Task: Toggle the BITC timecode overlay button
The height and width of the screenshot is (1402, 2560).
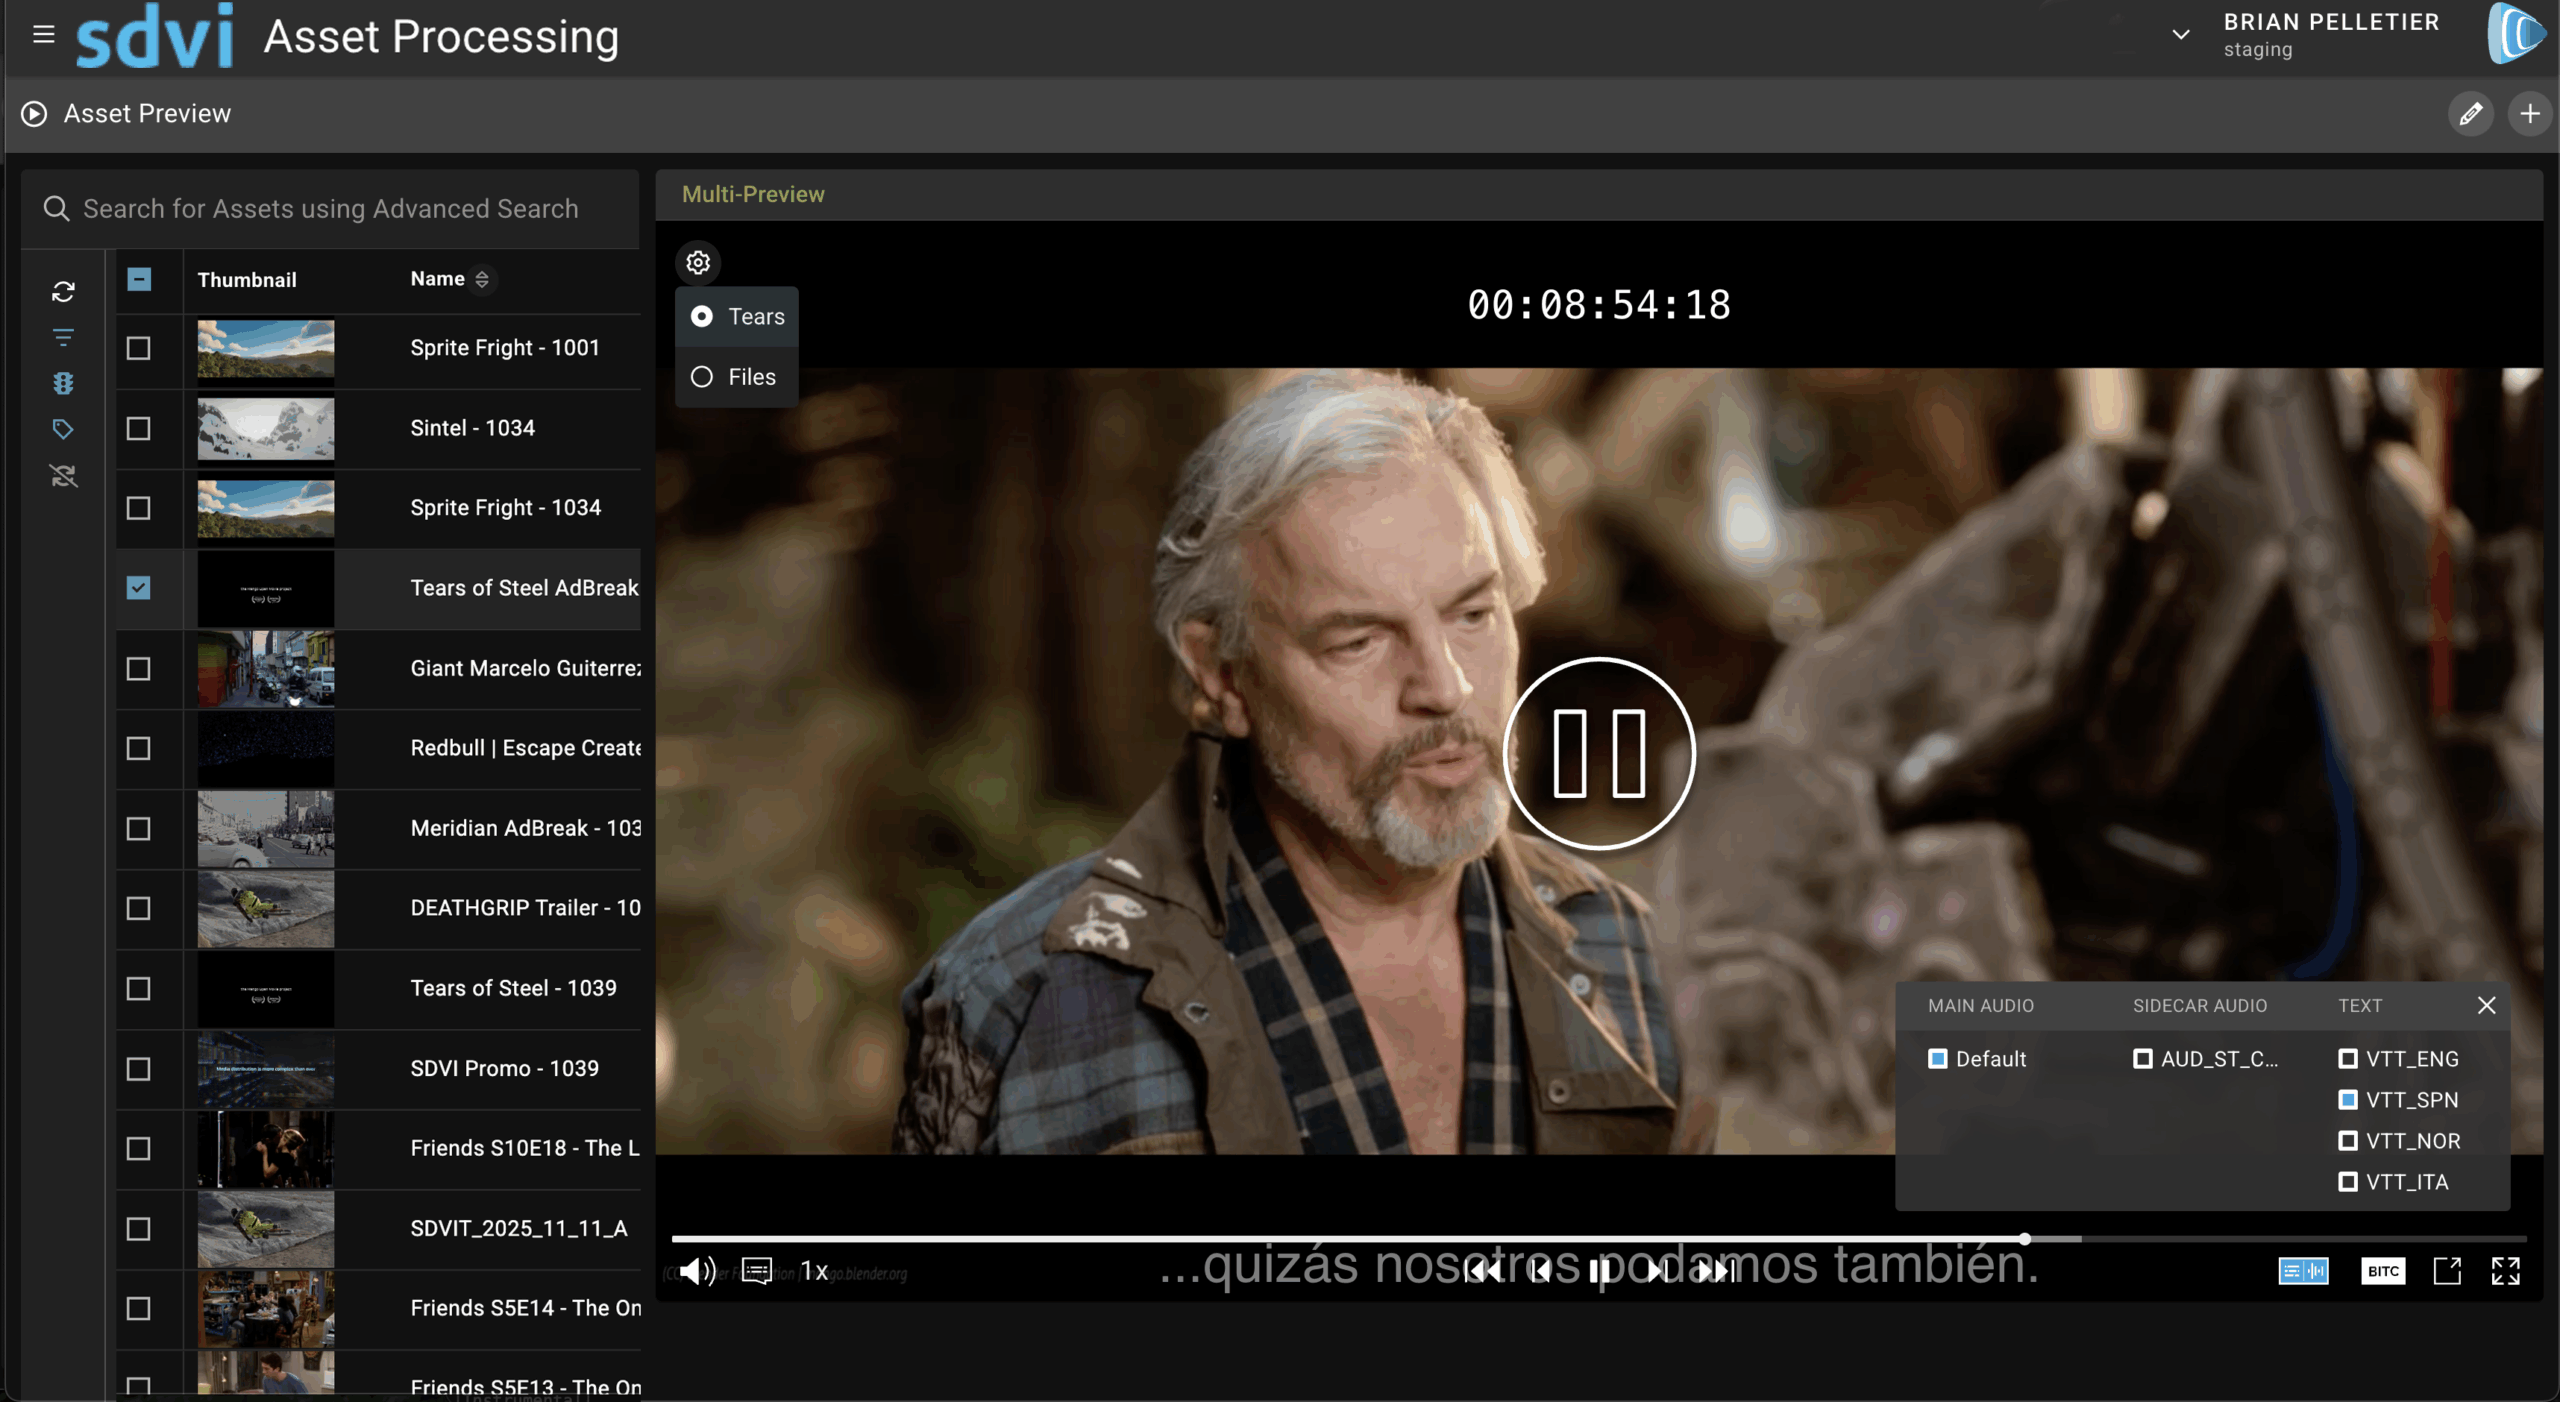Action: pyautogui.click(x=2382, y=1271)
